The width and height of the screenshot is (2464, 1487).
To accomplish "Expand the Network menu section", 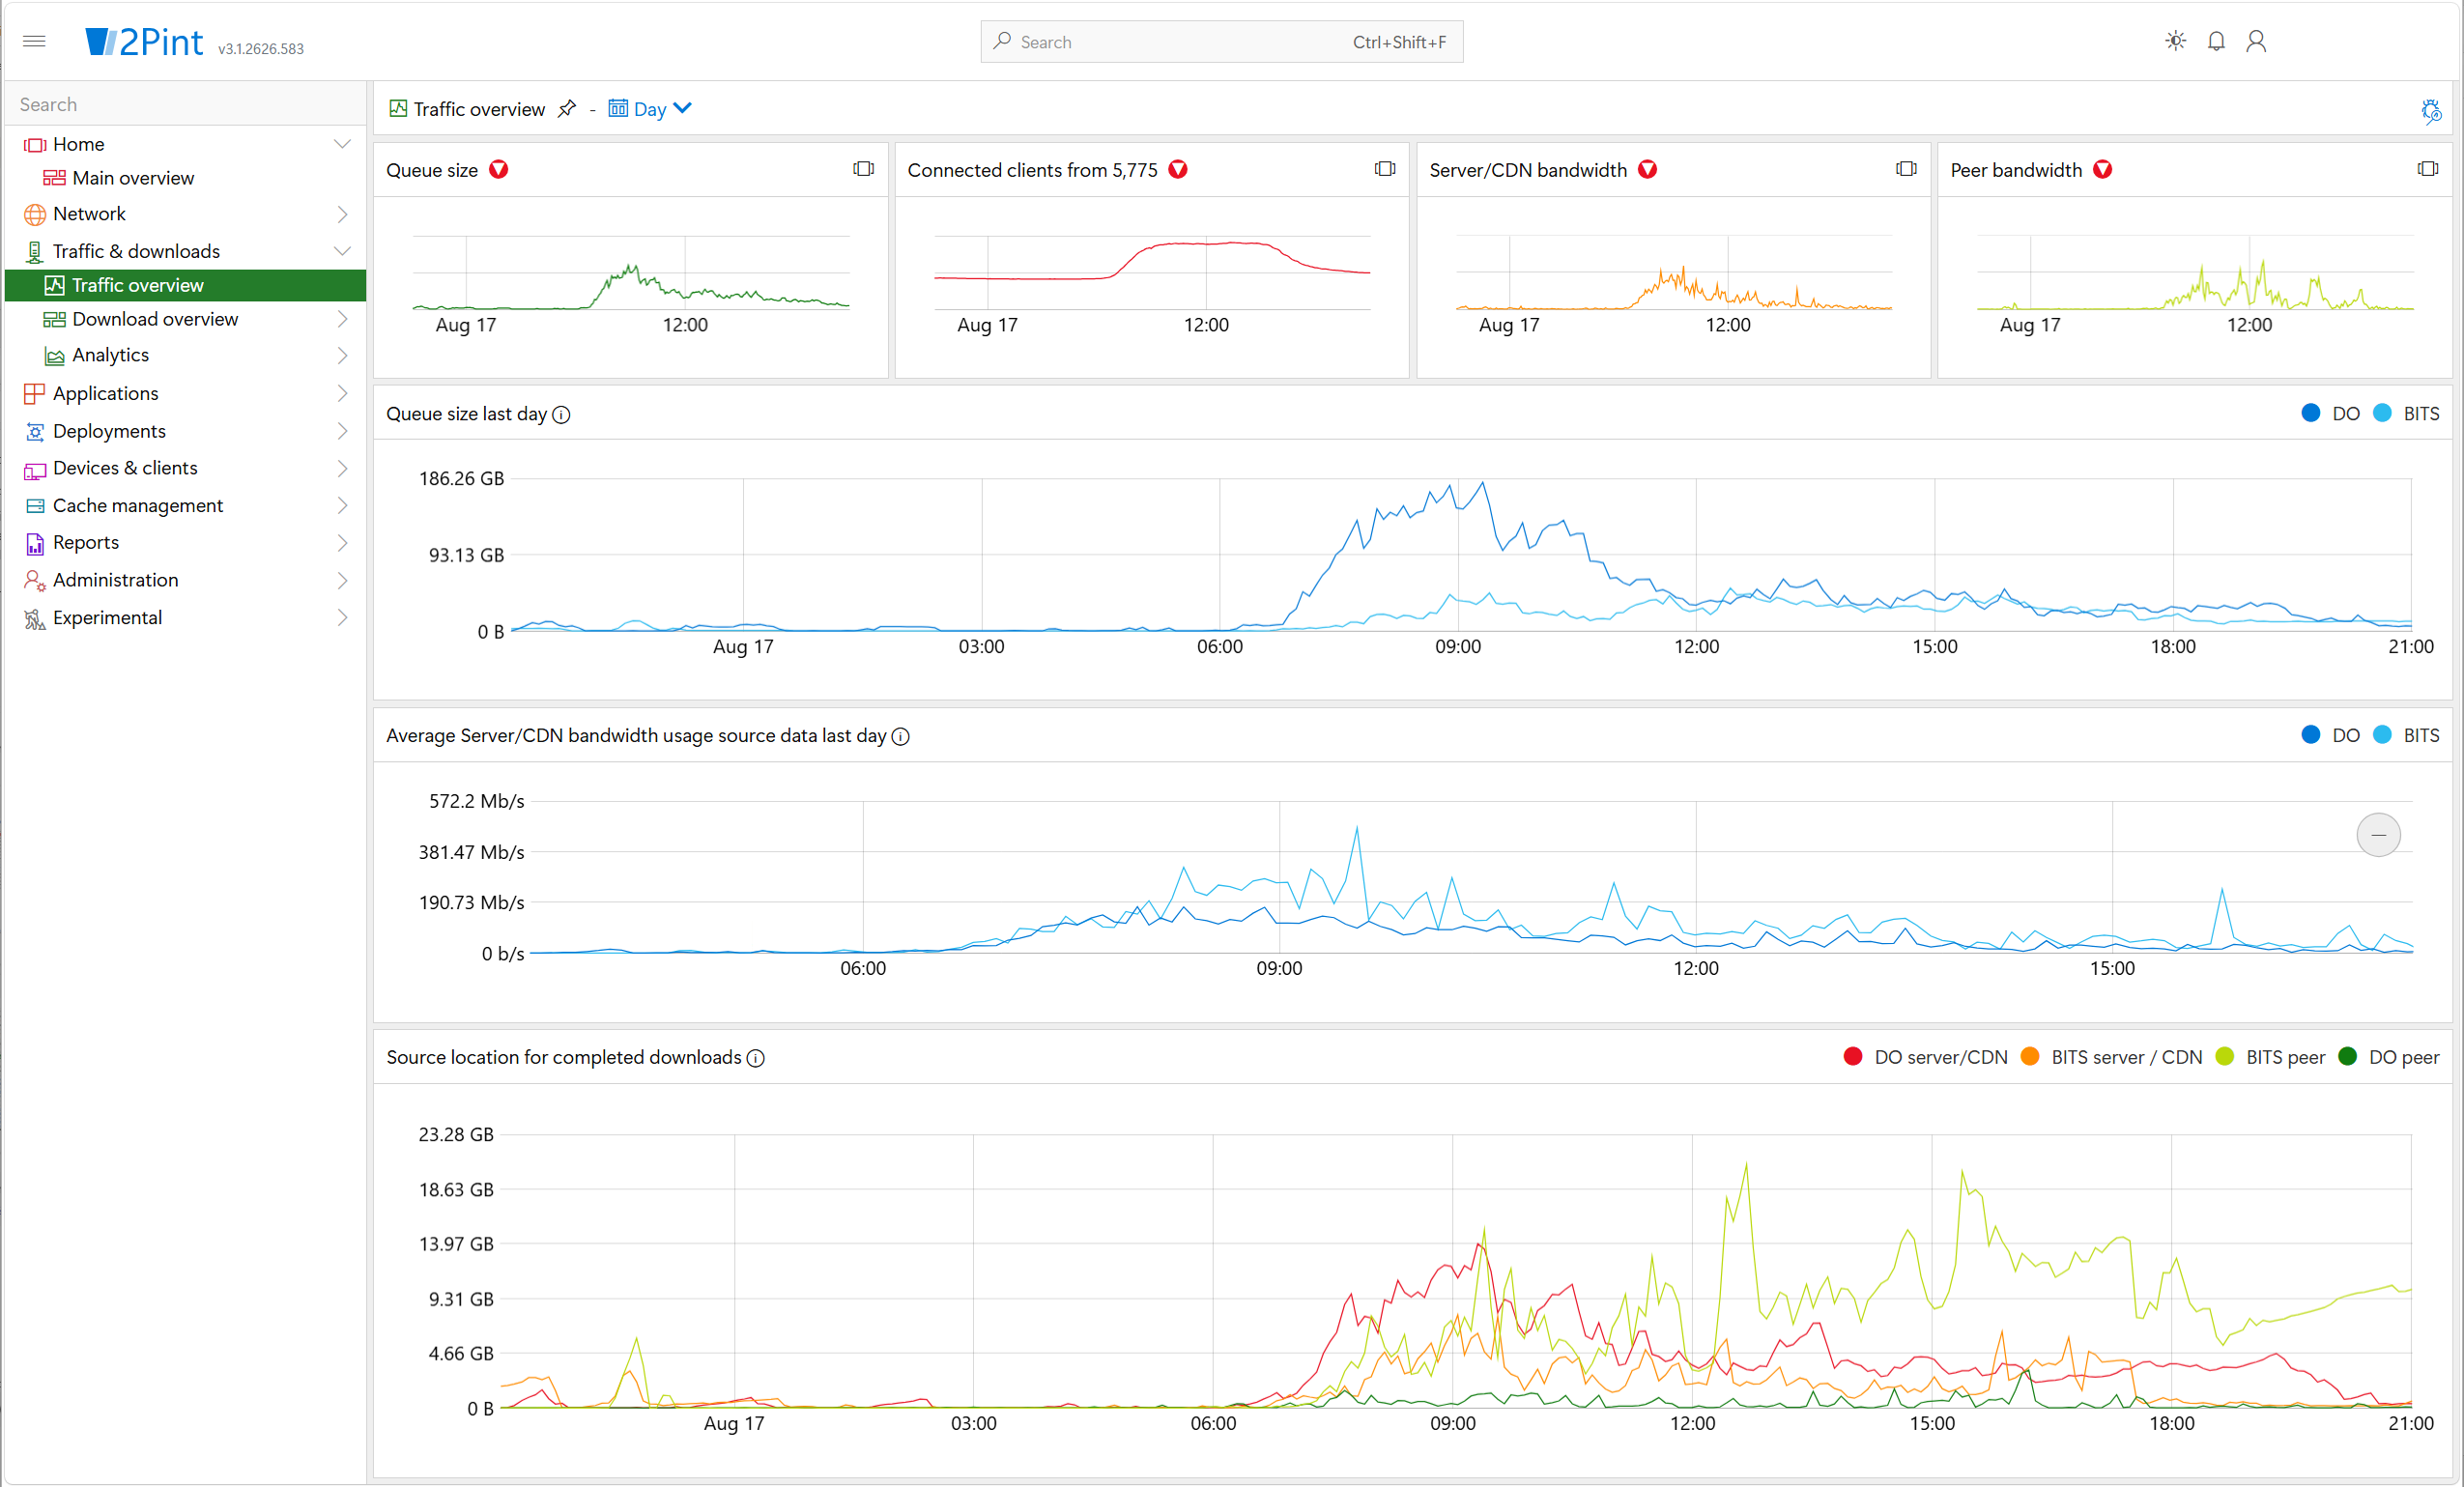I will tap(342, 214).
